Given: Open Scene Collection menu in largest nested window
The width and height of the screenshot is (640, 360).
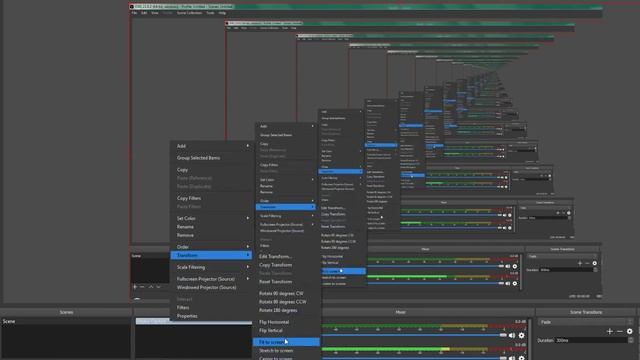Looking at the screenshot, I should pos(189,13).
